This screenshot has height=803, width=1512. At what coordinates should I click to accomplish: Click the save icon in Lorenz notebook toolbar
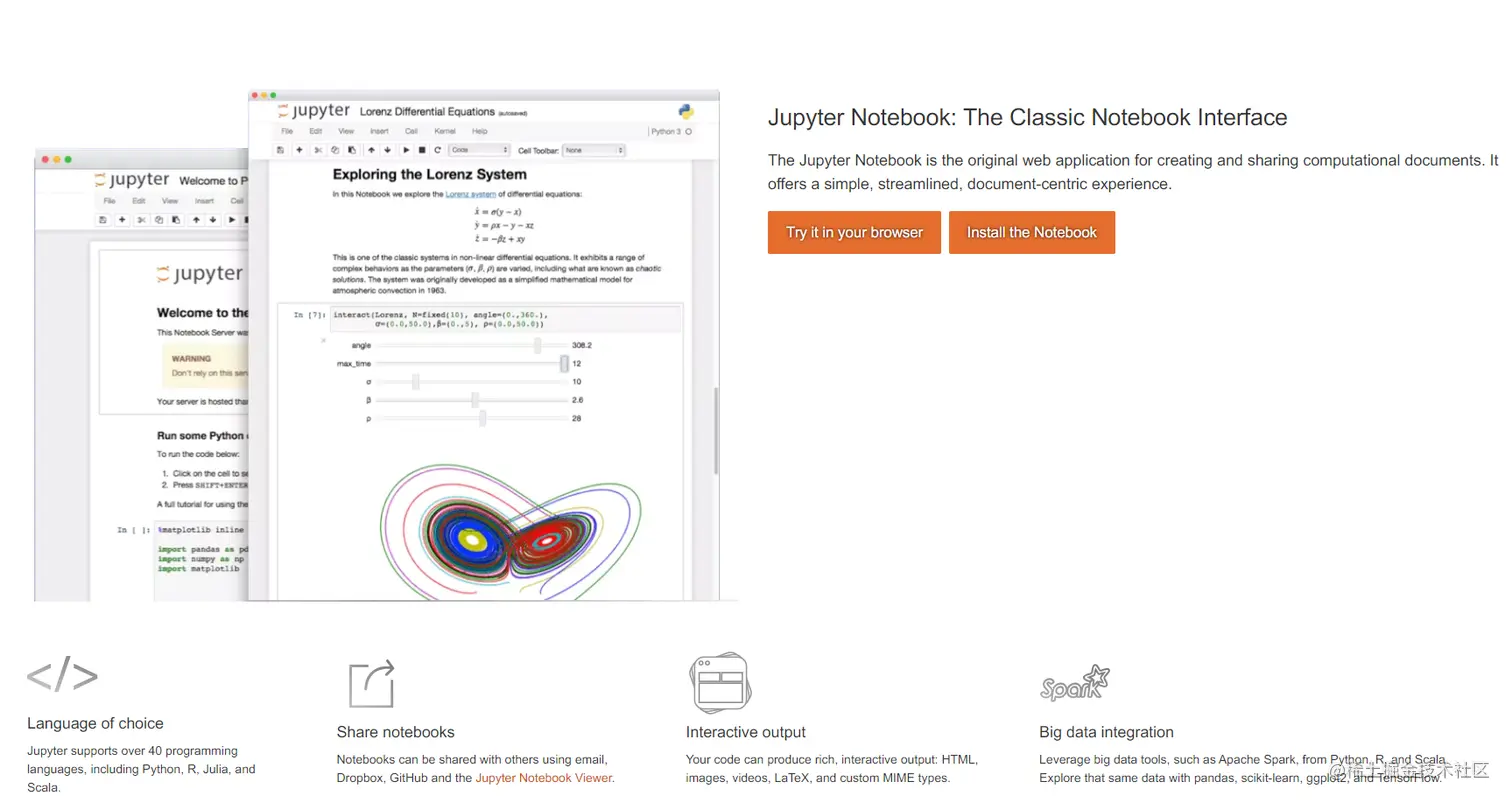[x=280, y=150]
